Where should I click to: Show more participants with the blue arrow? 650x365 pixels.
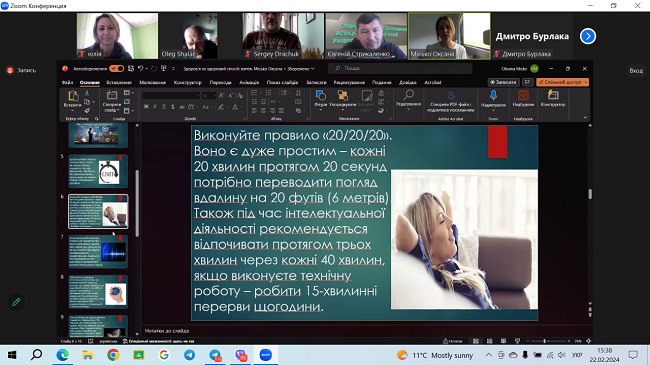tap(588, 36)
